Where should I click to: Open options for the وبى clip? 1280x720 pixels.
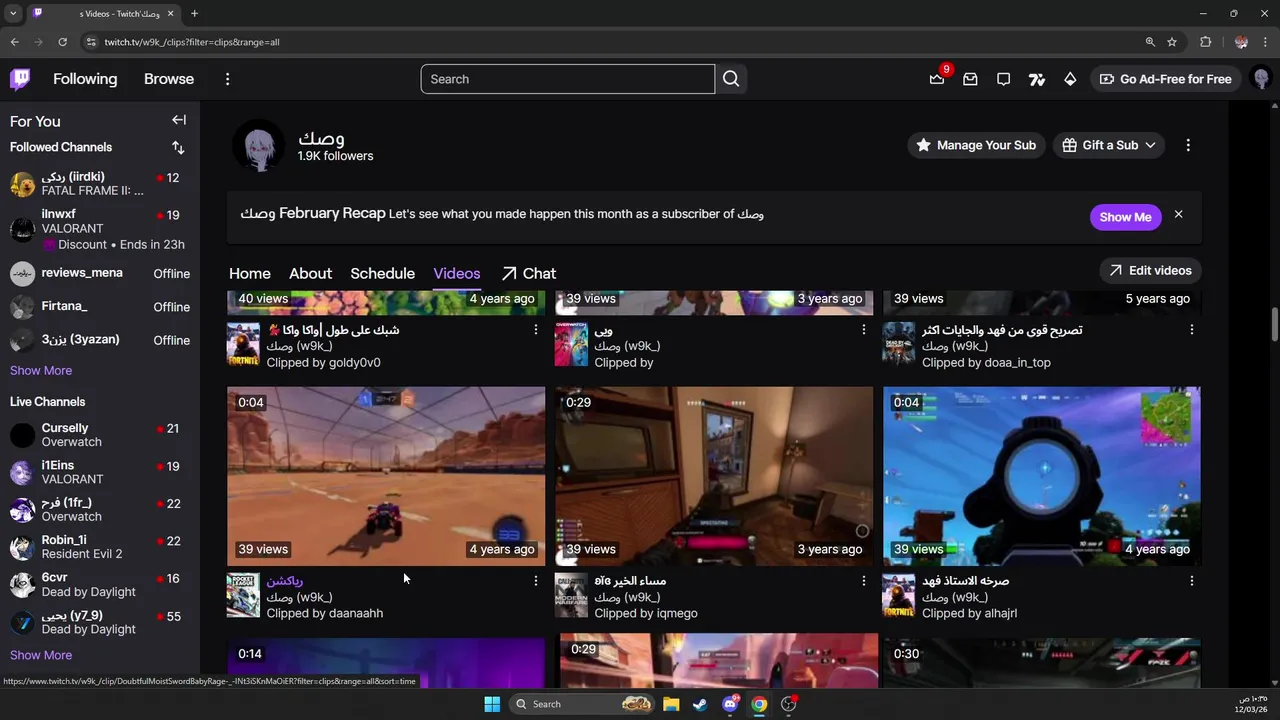tap(864, 330)
